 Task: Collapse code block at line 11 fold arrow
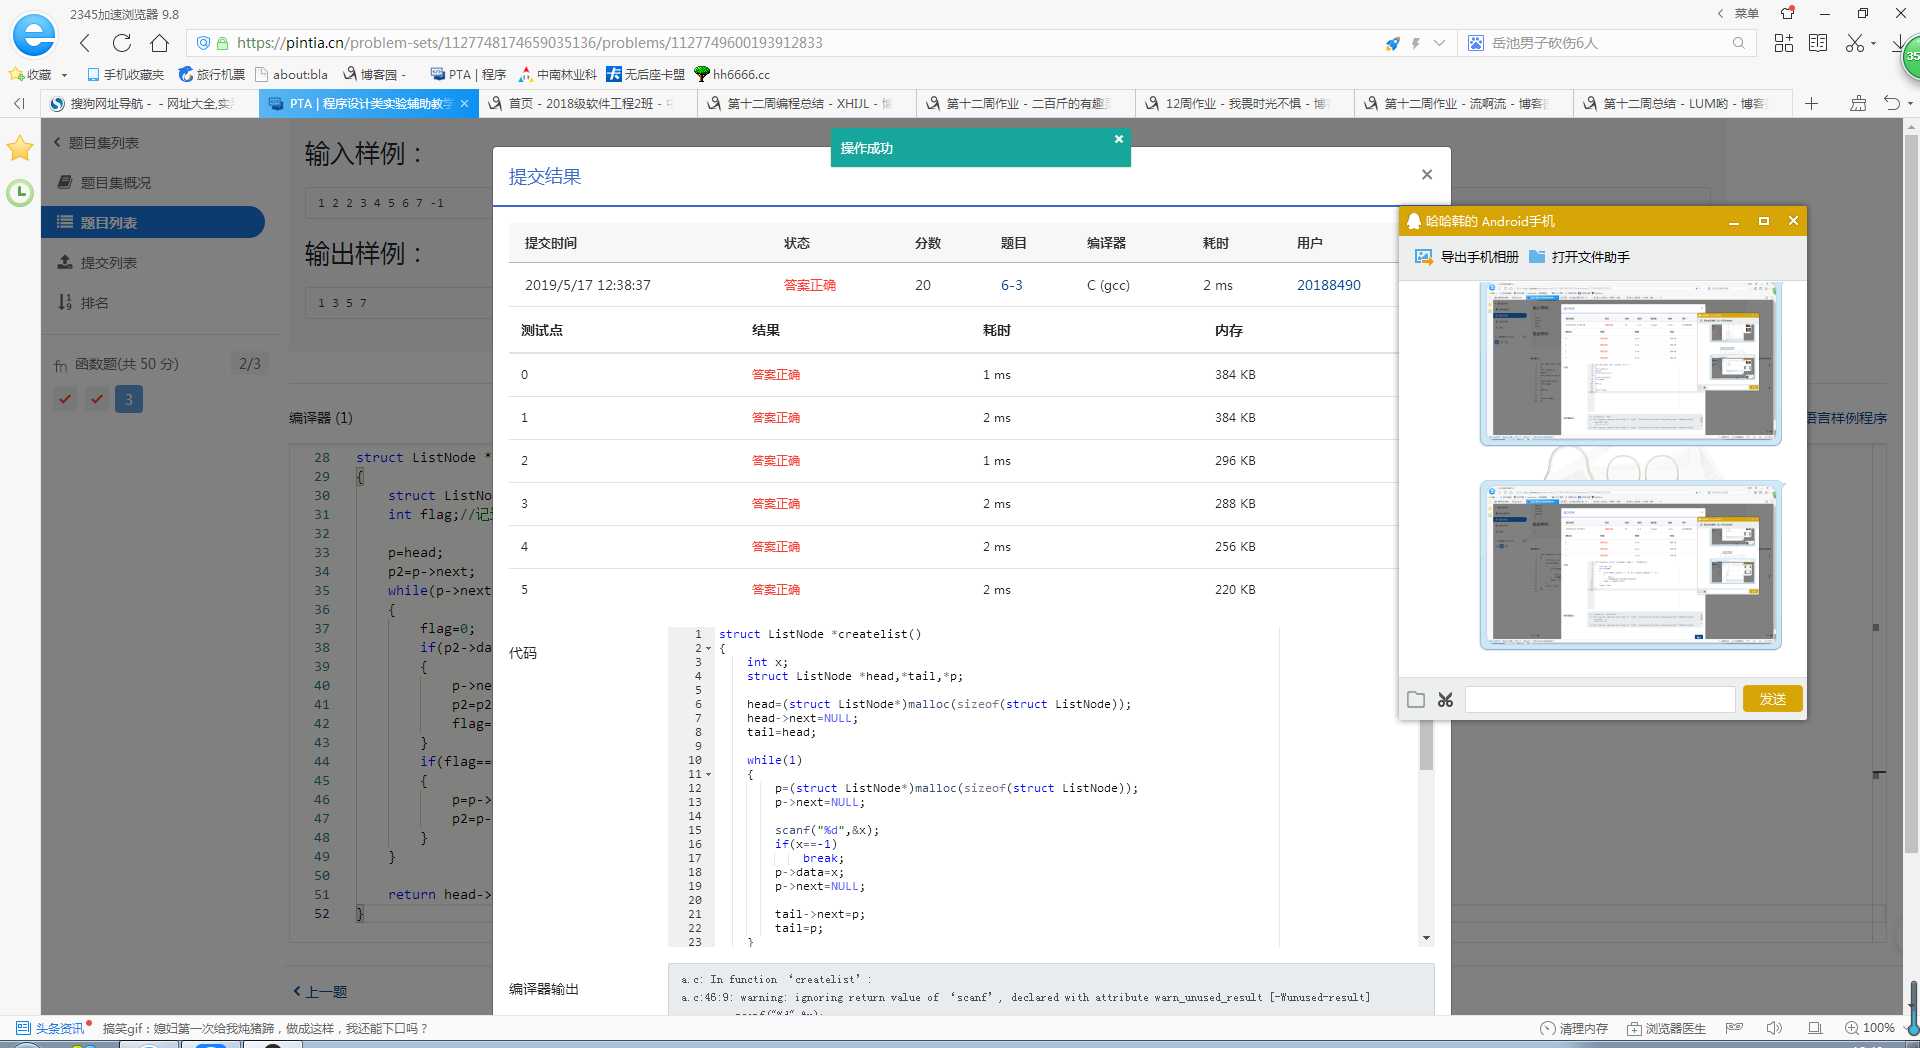[x=709, y=775]
